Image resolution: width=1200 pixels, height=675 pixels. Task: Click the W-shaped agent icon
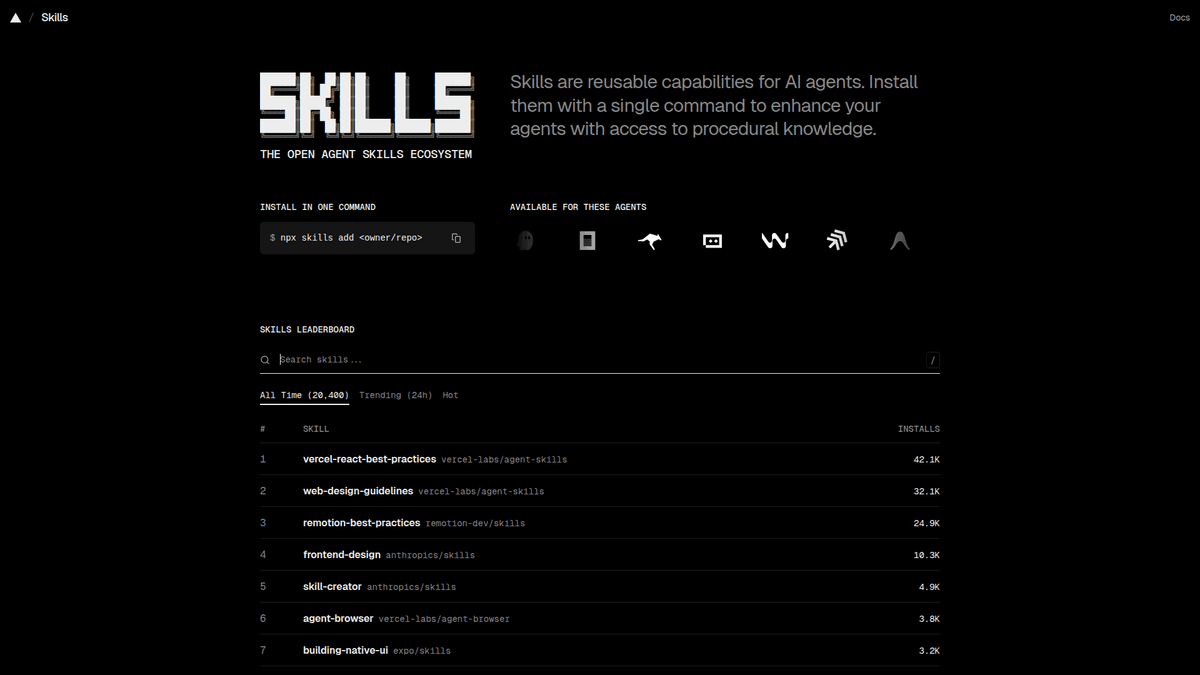(774, 240)
